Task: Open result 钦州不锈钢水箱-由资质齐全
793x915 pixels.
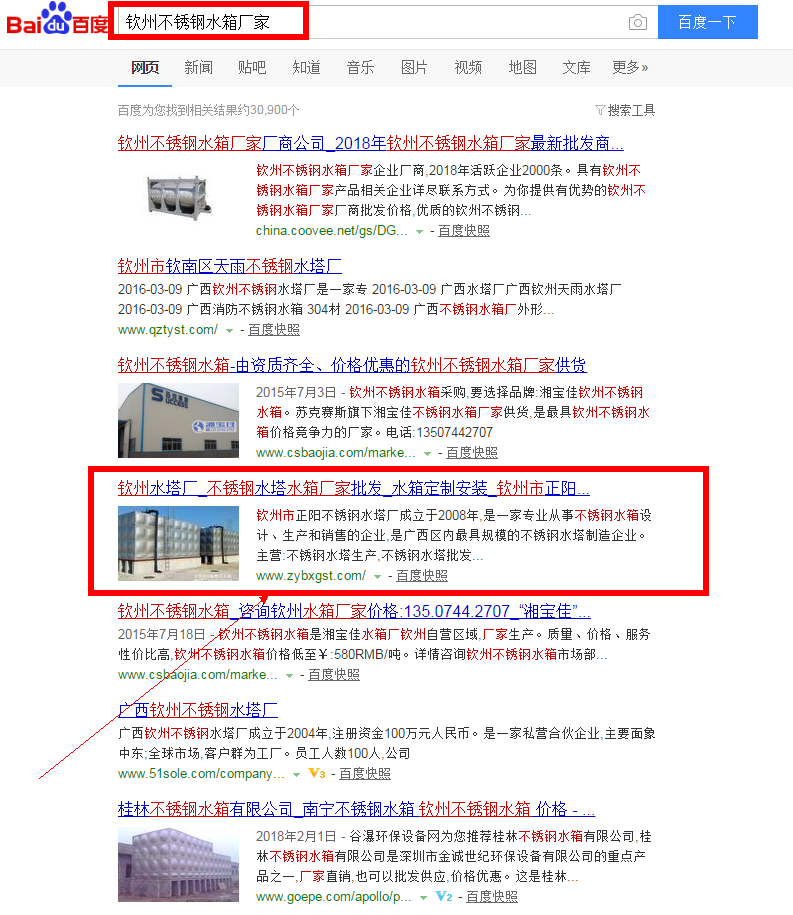Action: 352,365
